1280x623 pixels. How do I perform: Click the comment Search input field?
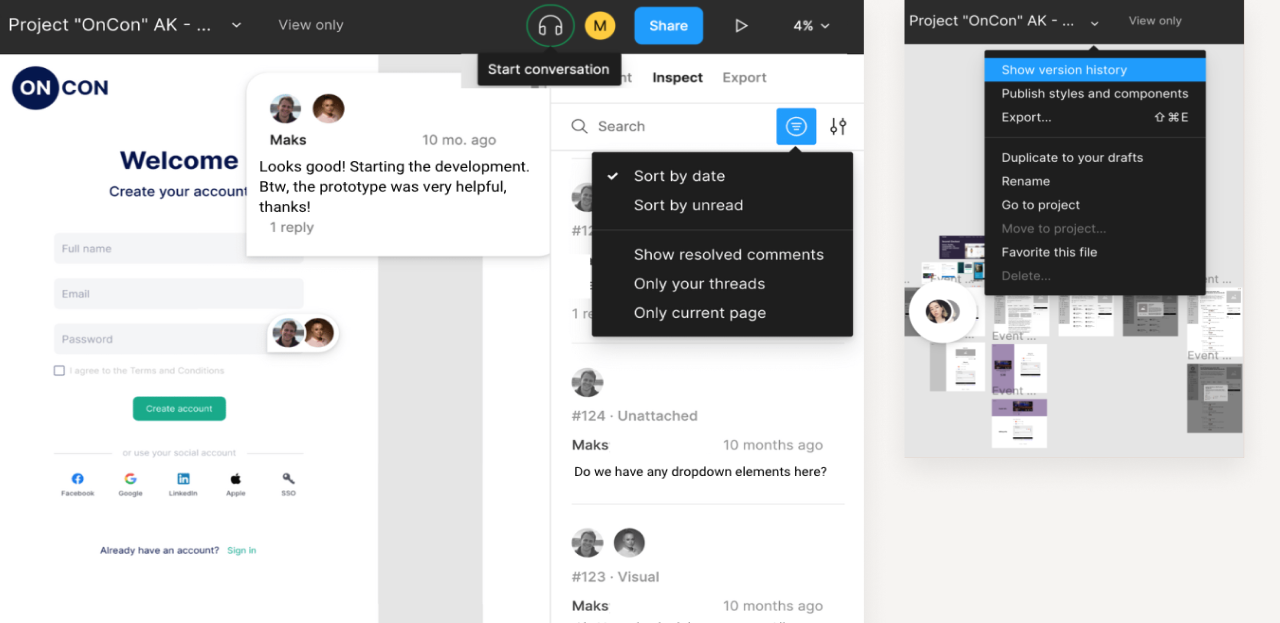668,126
